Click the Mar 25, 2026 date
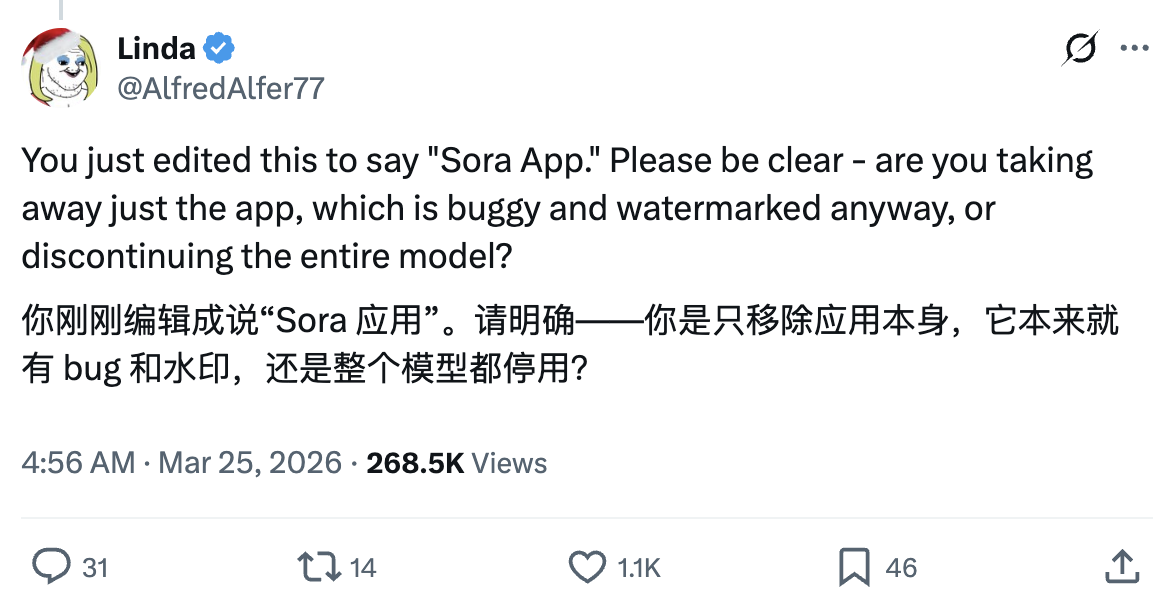 pyautogui.click(x=250, y=463)
